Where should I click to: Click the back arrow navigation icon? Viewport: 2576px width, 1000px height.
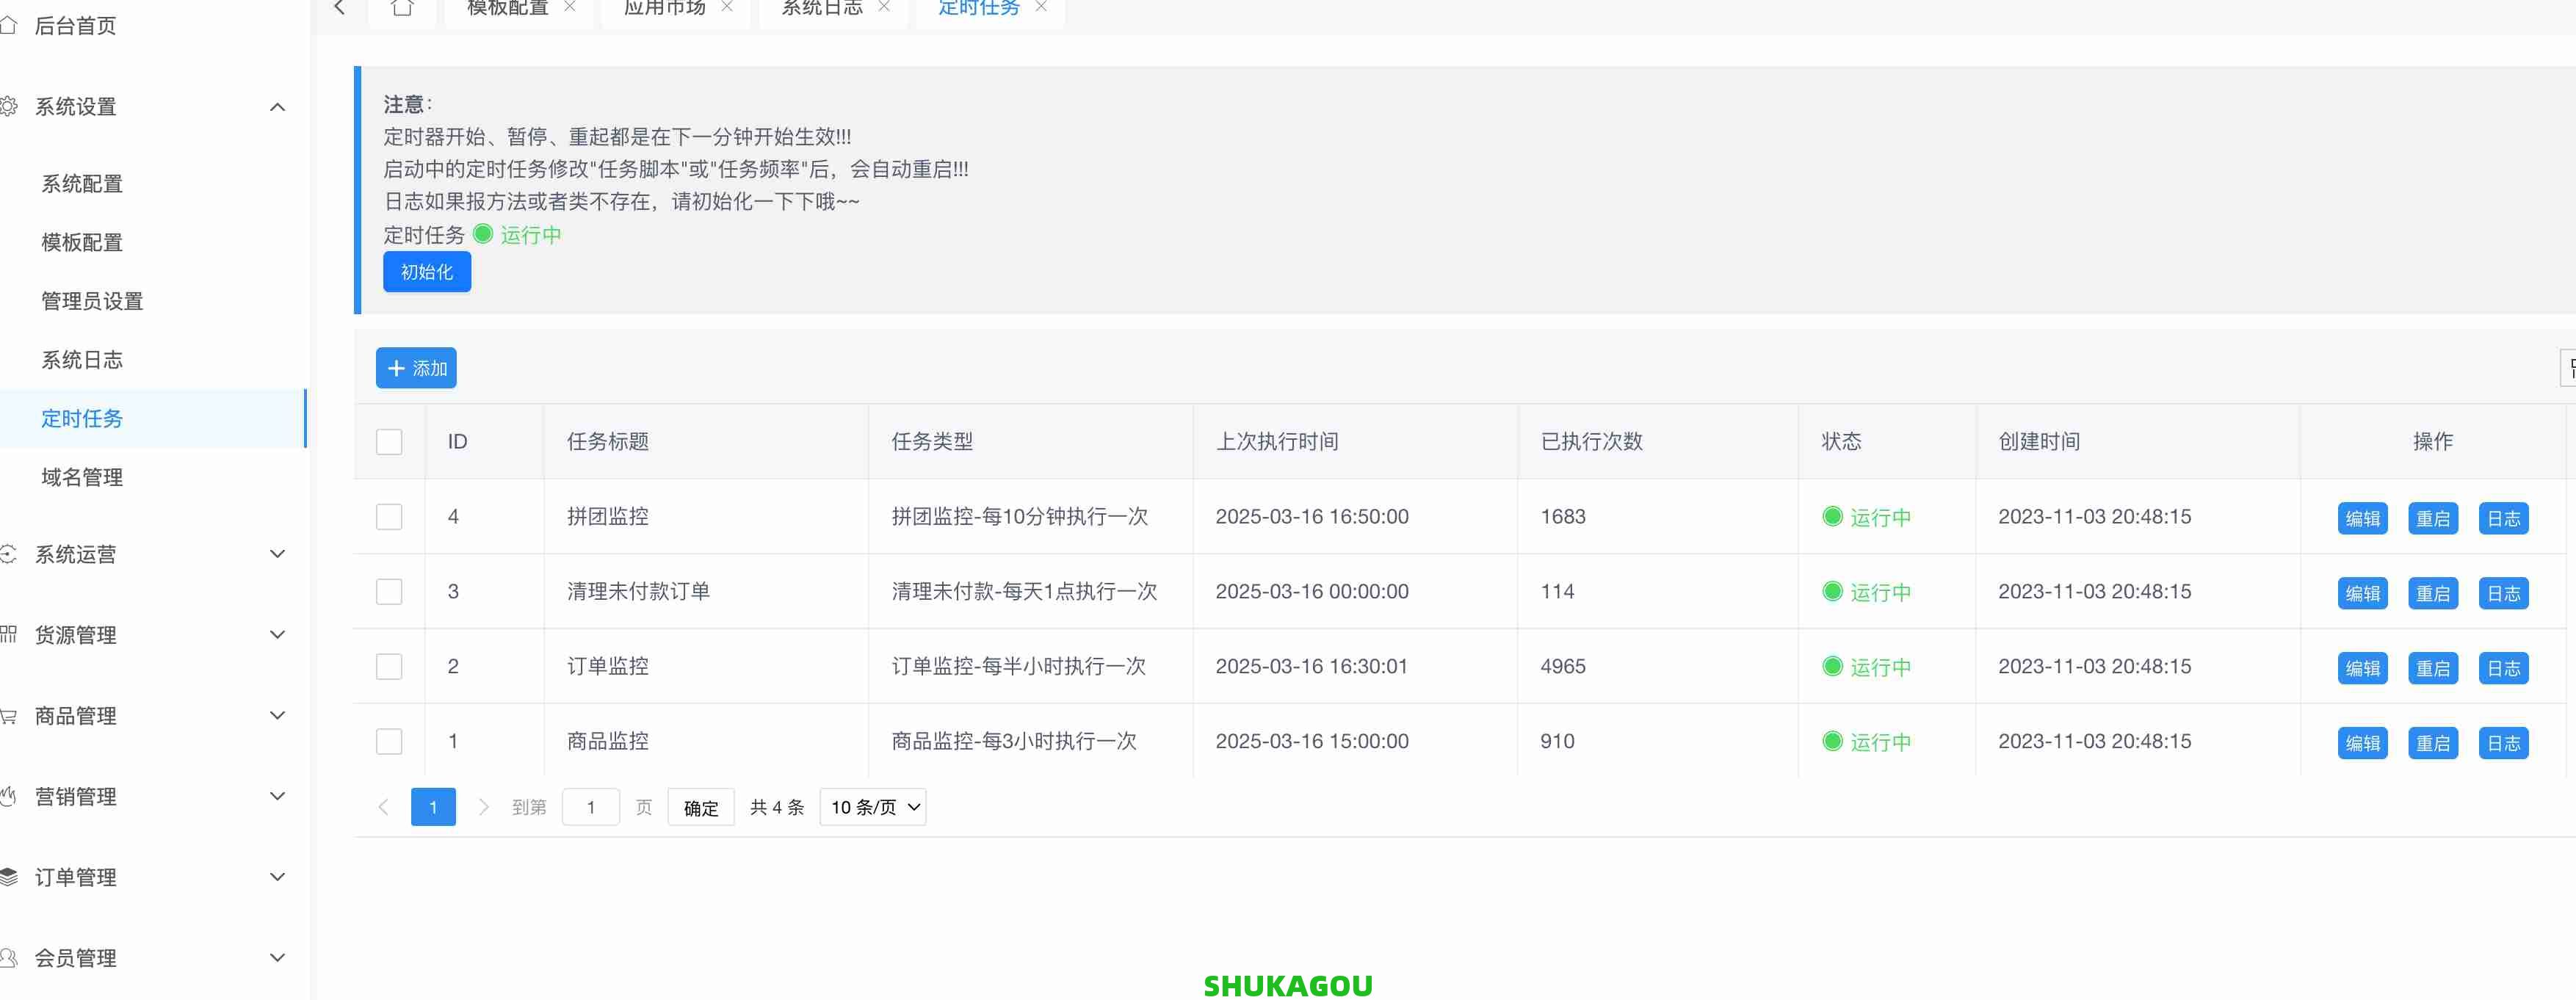[x=340, y=8]
